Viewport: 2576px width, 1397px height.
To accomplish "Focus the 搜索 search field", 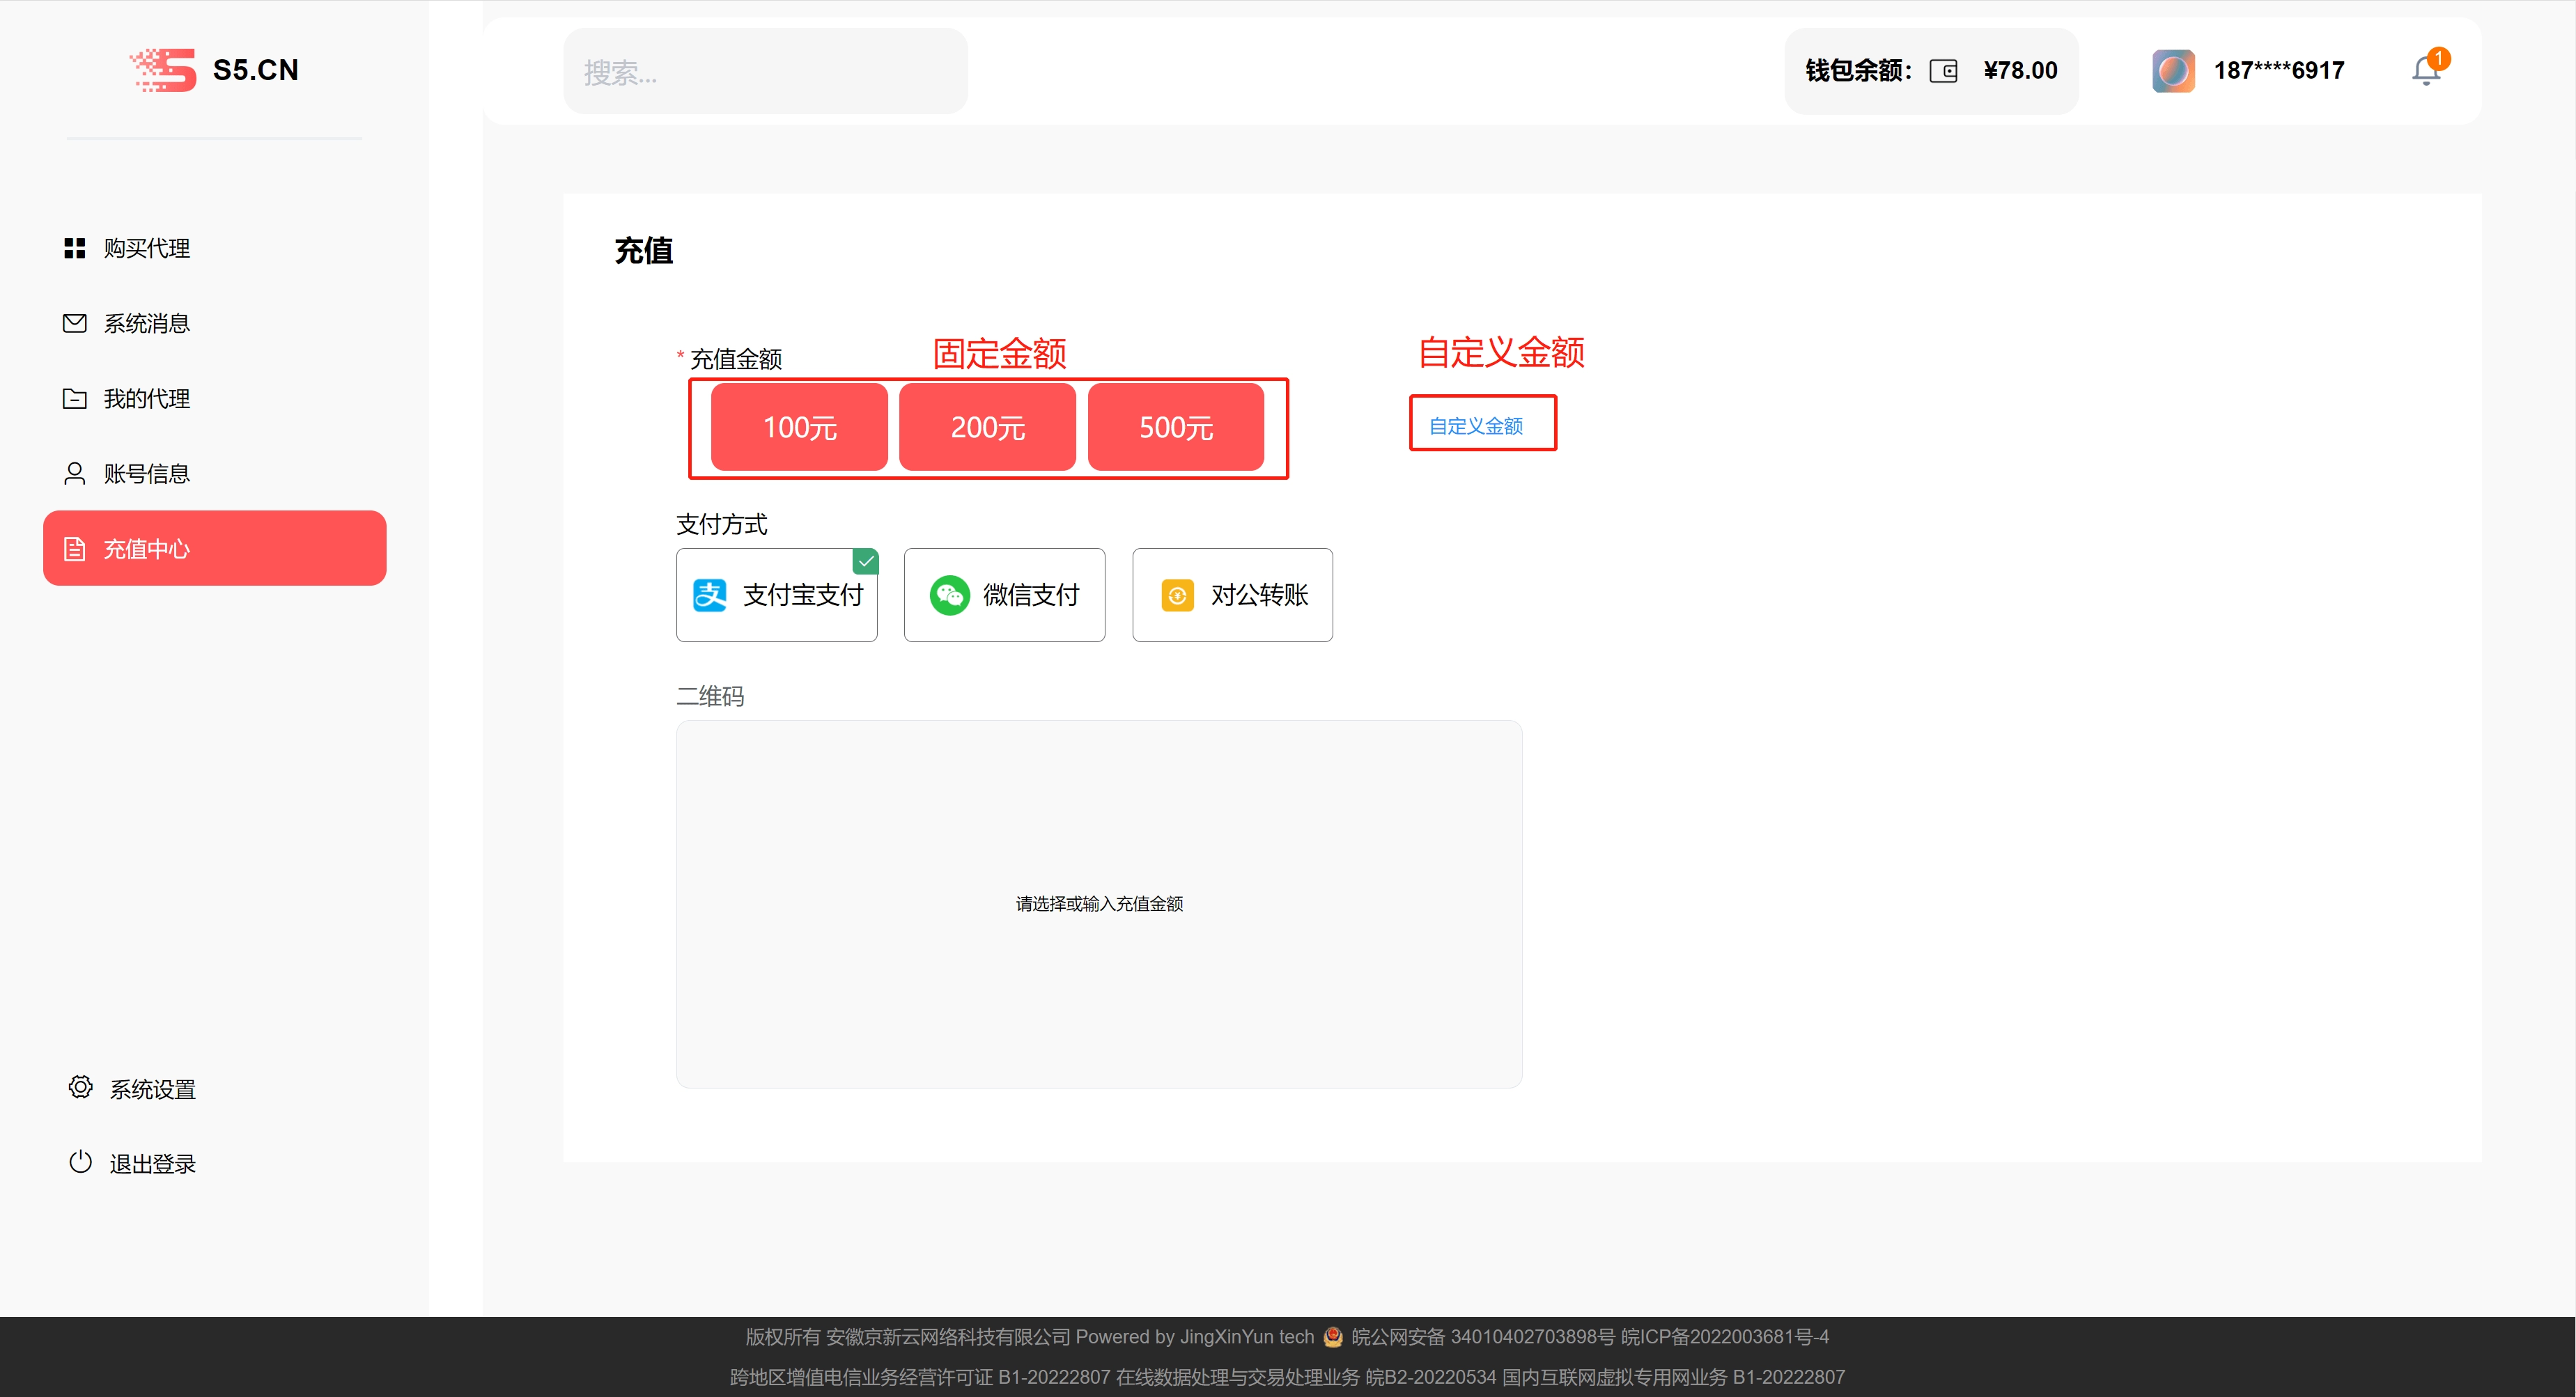I will click(765, 72).
